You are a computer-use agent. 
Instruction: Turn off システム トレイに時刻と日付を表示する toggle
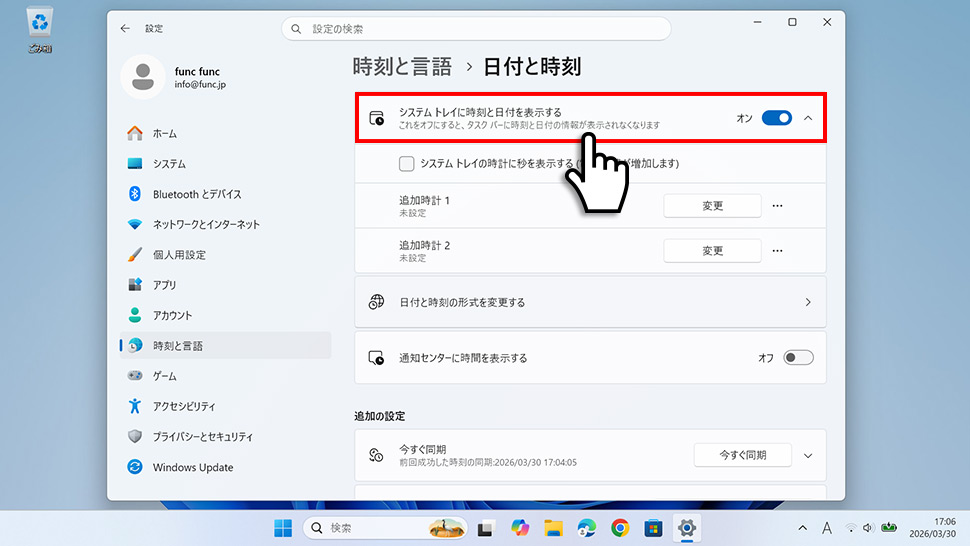tap(777, 118)
